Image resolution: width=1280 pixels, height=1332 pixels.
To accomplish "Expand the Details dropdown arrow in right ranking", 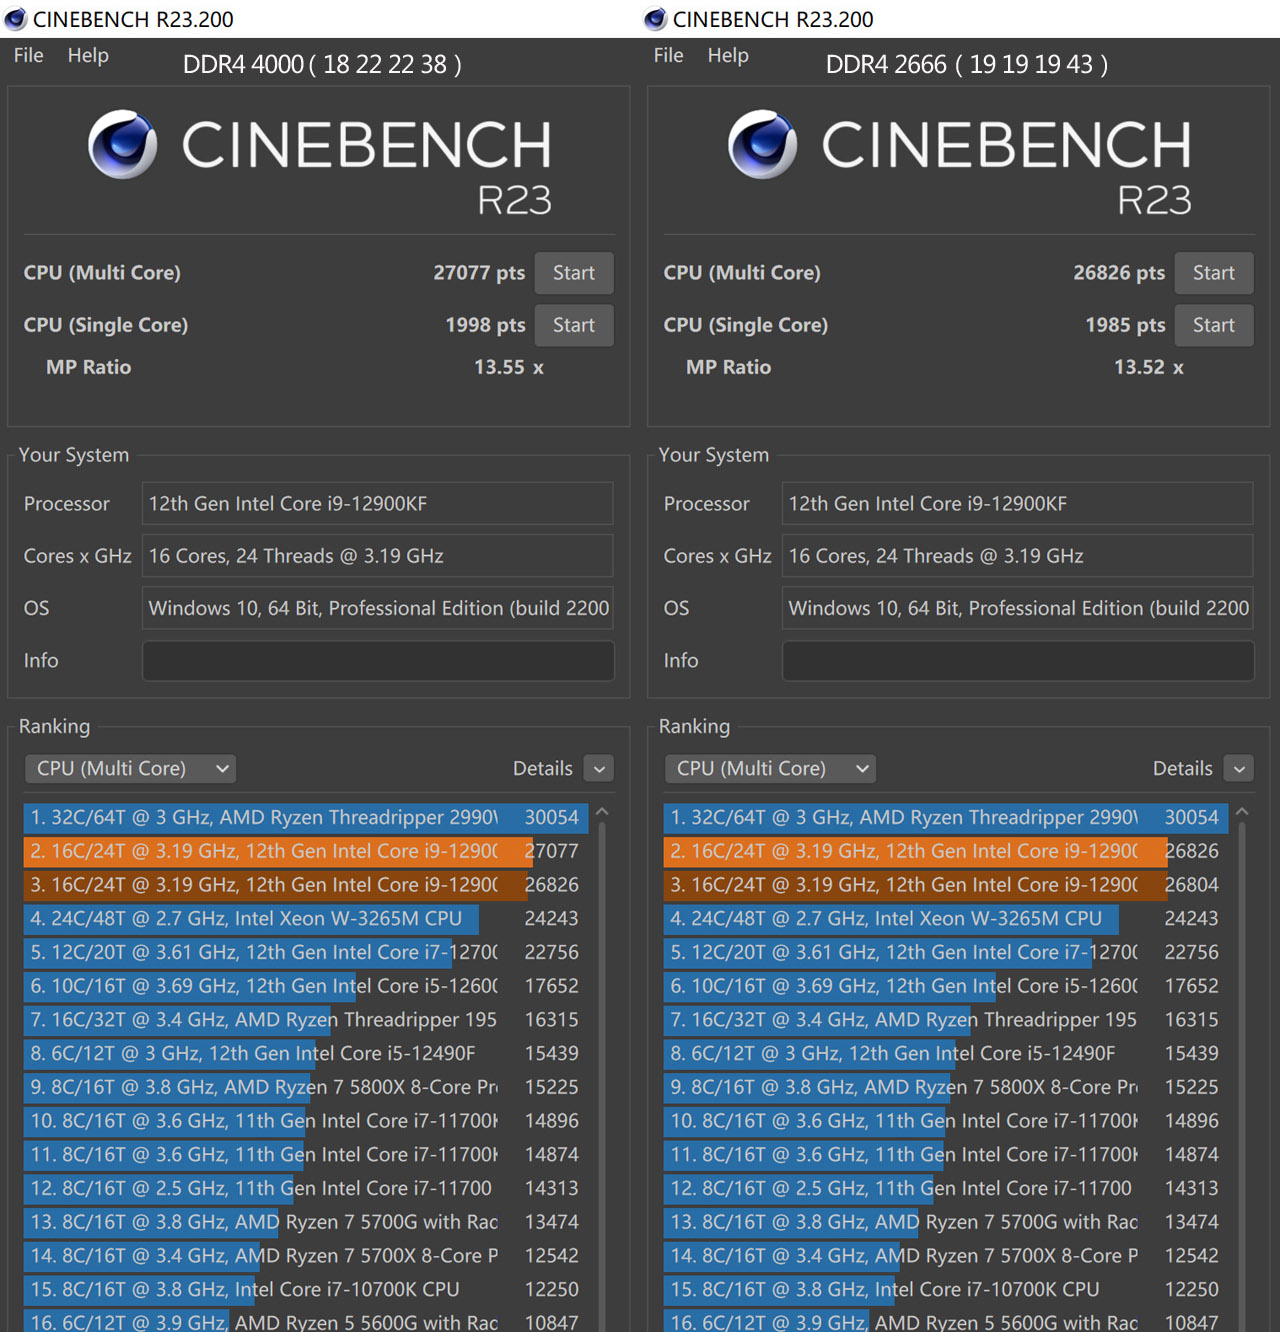I will (1239, 768).
